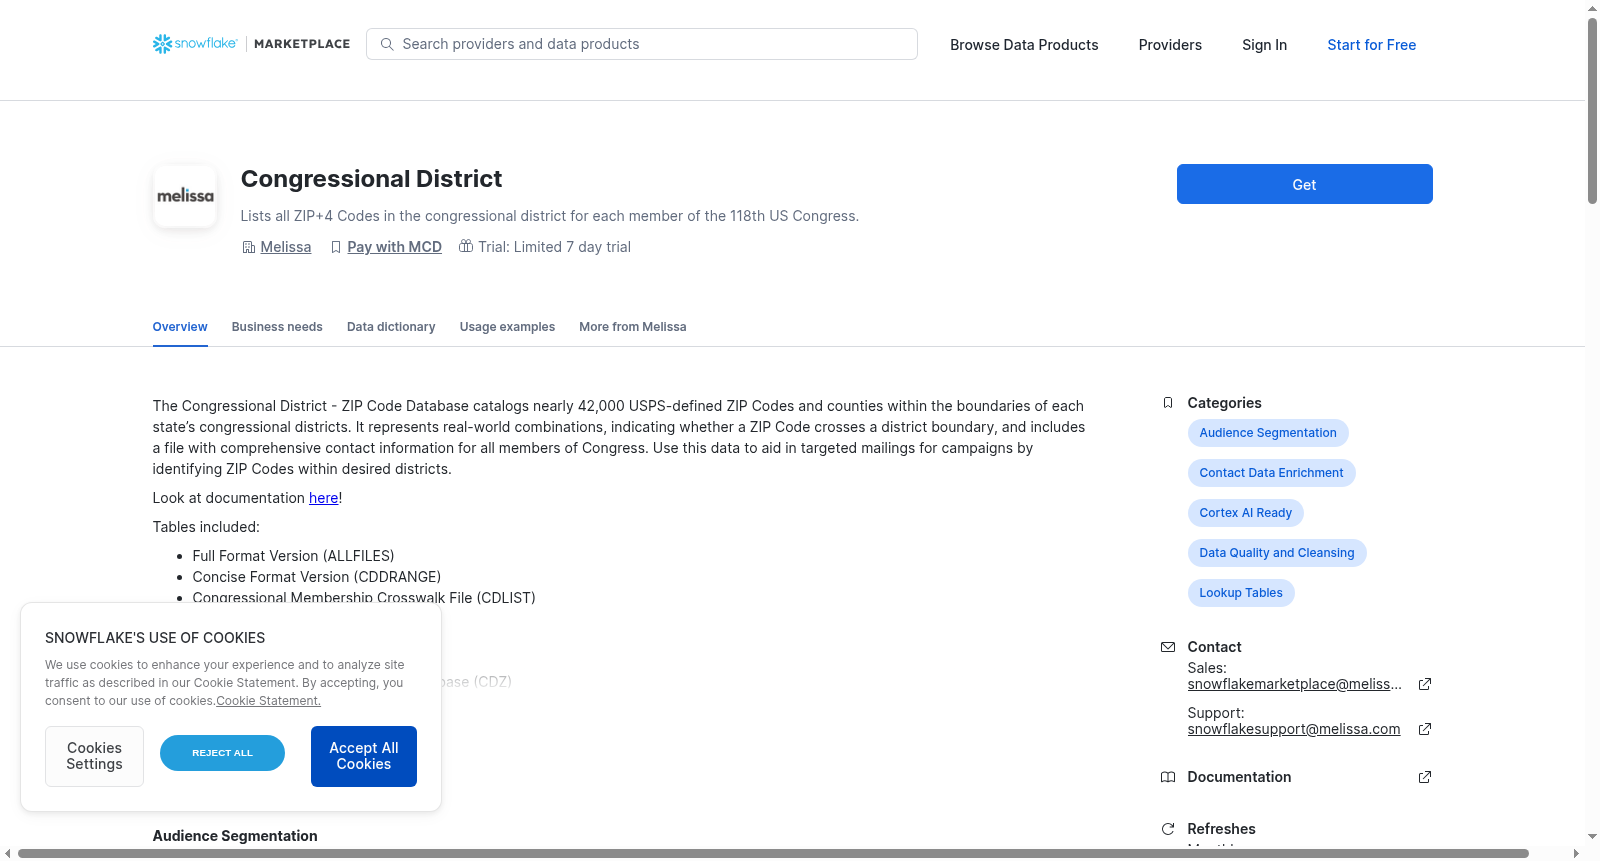Viewport: 1600px width, 861px height.
Task: Click Start for Free link
Action: point(1371,45)
